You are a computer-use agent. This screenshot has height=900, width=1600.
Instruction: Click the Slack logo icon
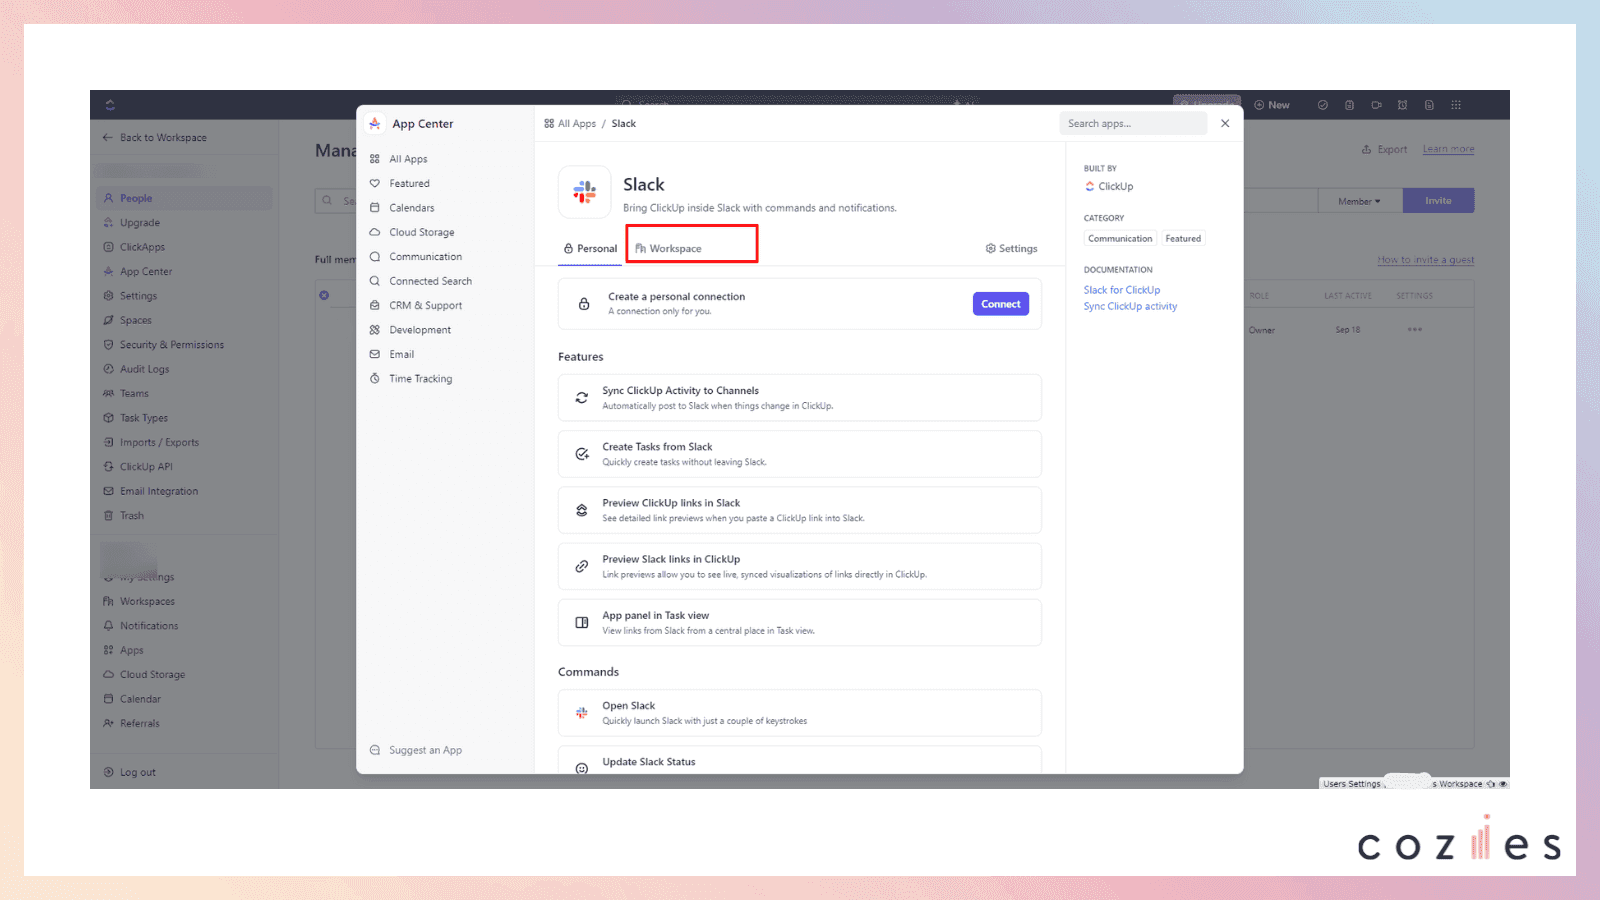[585, 192]
